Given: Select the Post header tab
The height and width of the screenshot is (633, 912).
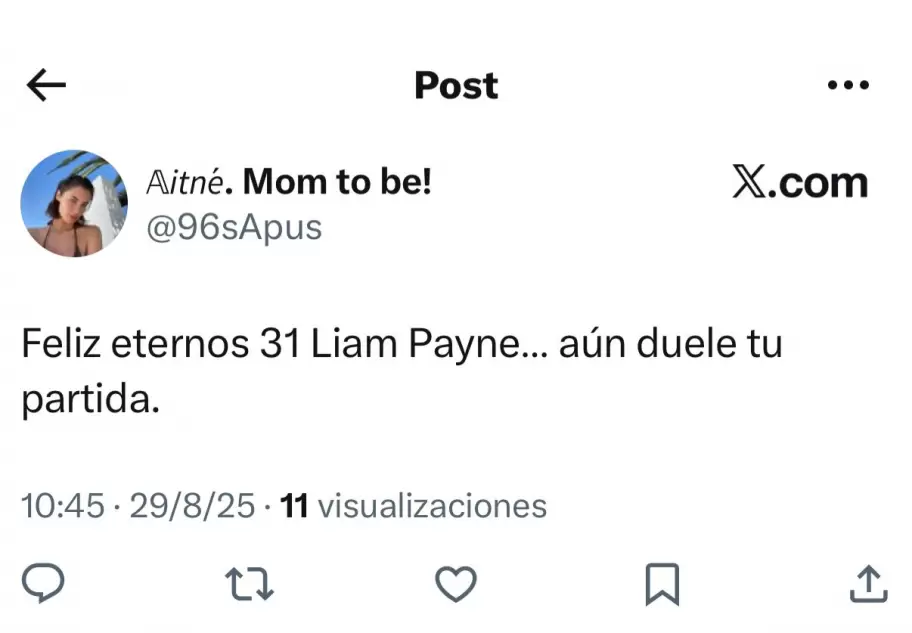Looking at the screenshot, I should click(456, 85).
